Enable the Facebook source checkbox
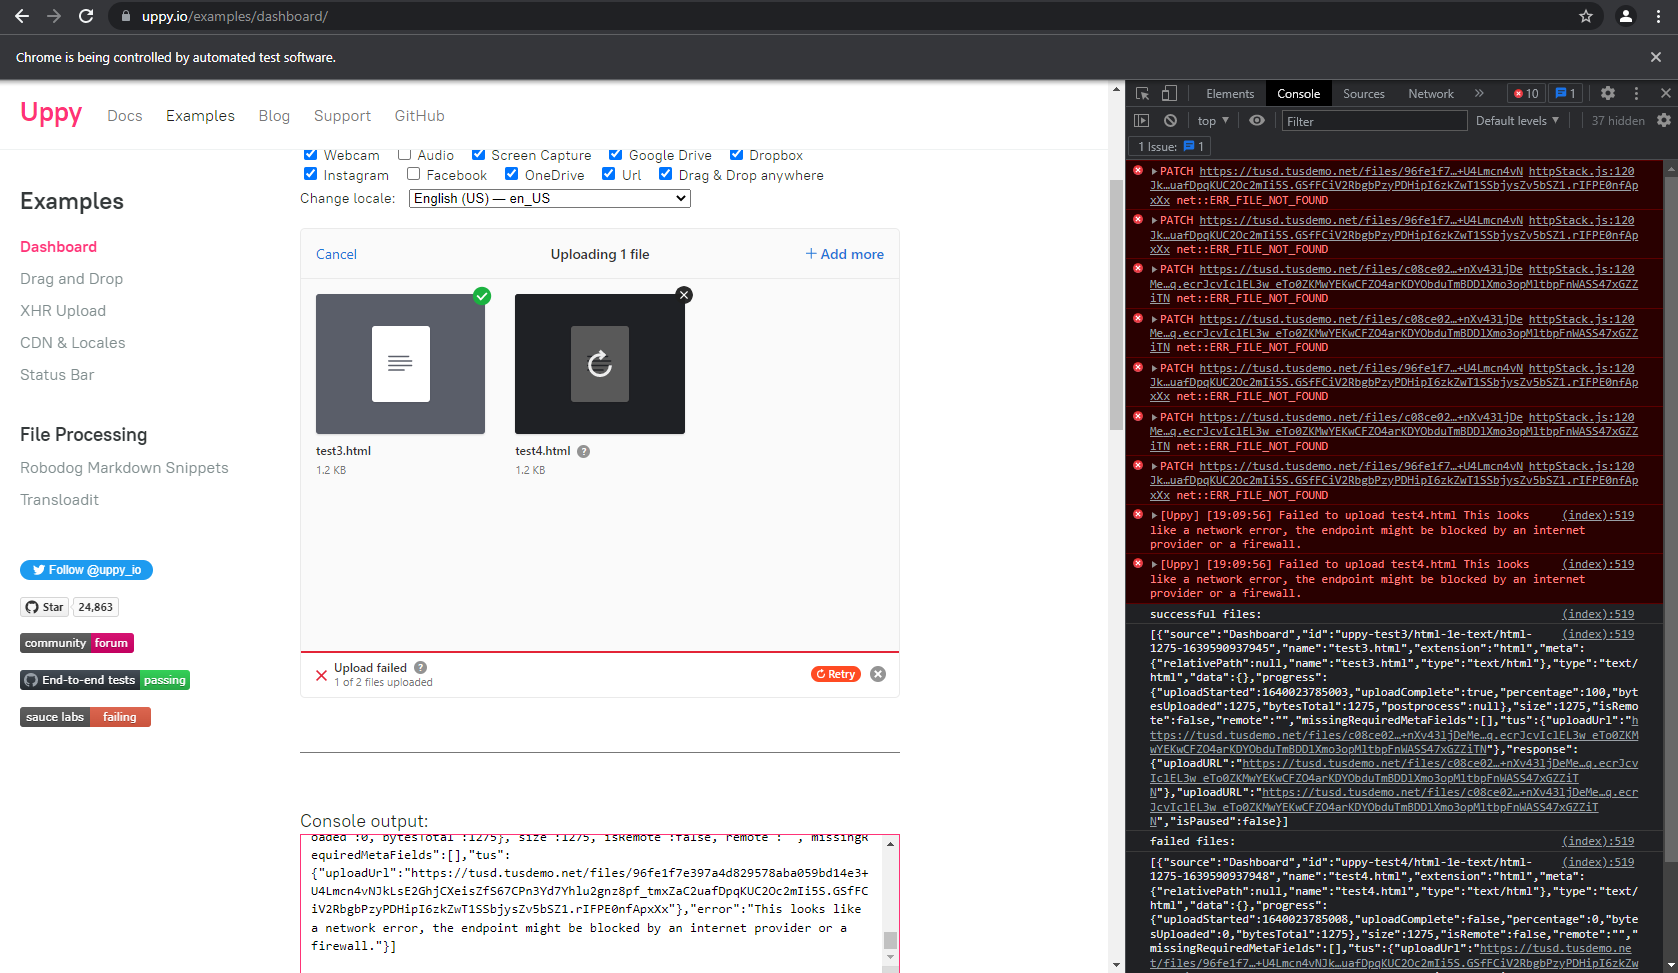Viewport: 1678px width, 973px height. pyautogui.click(x=413, y=174)
